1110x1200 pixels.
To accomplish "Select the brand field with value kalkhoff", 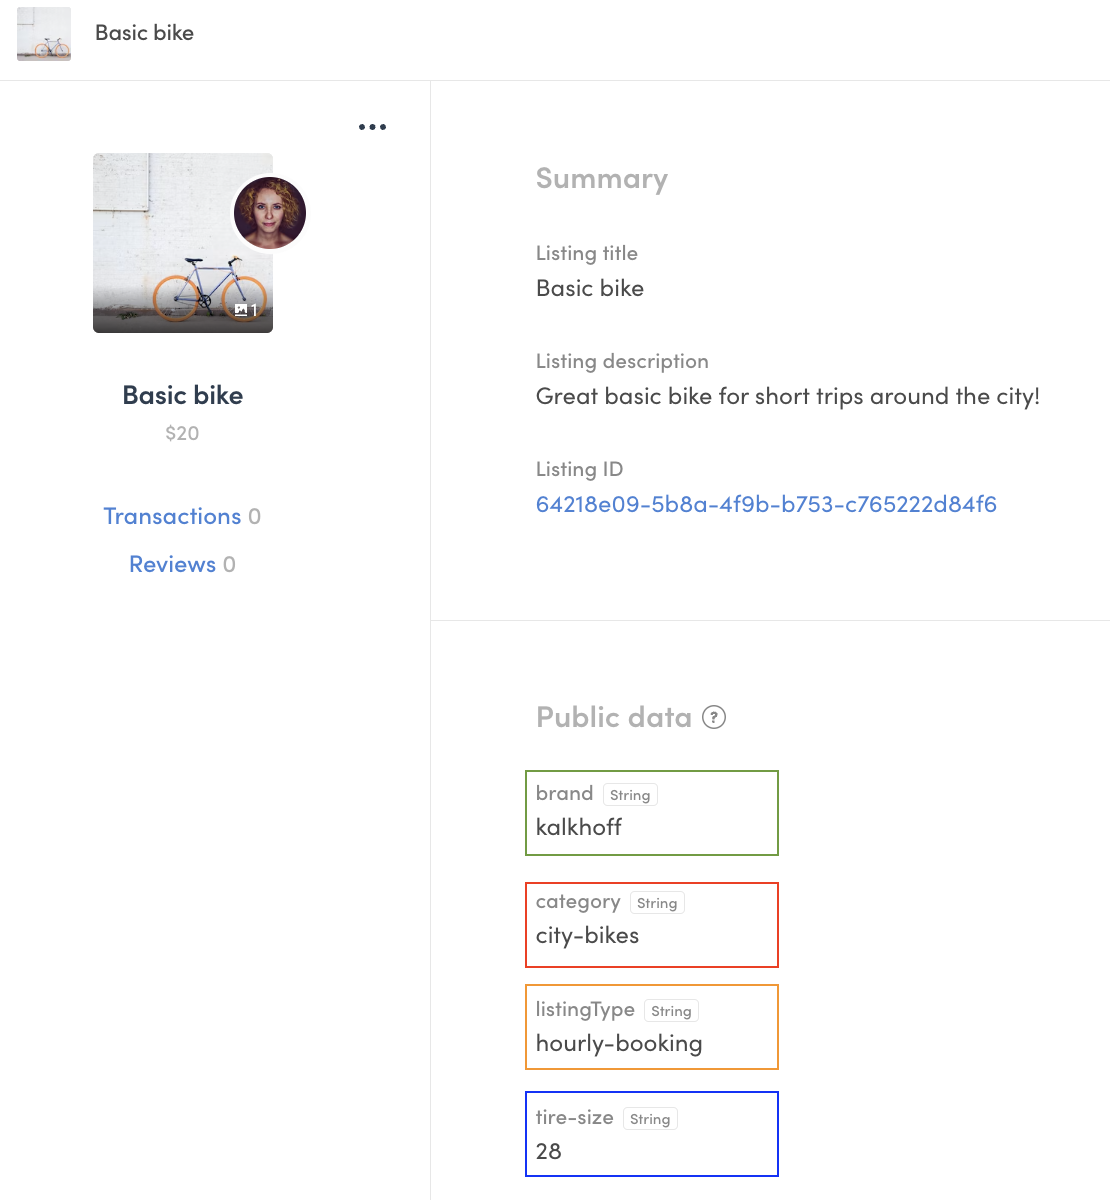I will (x=652, y=813).
